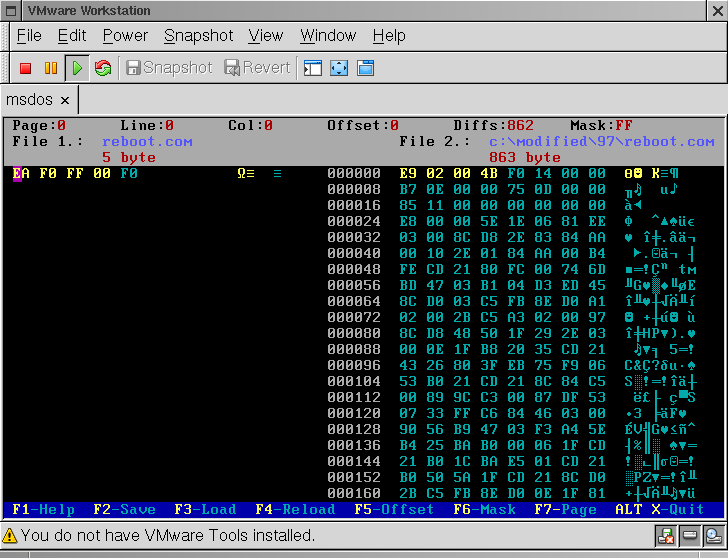Click the Line:0 indicator
728x558 pixels.
tap(147, 126)
